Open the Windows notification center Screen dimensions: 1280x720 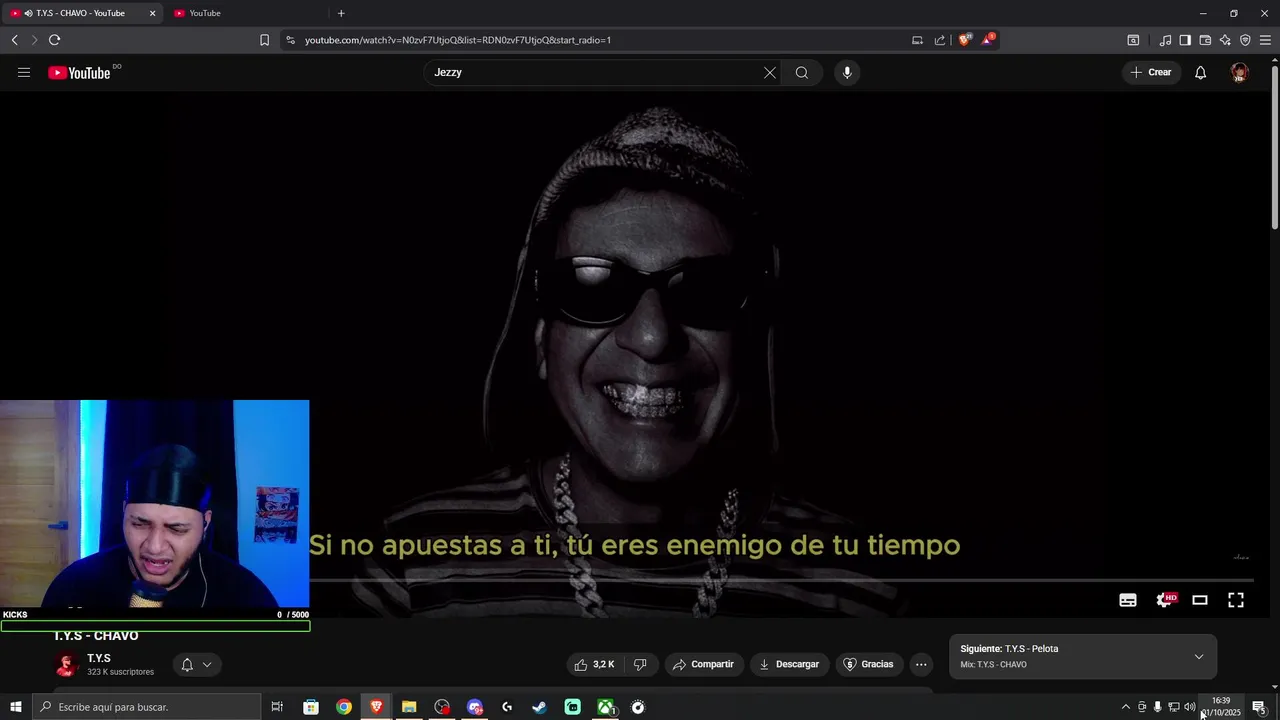(1259, 707)
